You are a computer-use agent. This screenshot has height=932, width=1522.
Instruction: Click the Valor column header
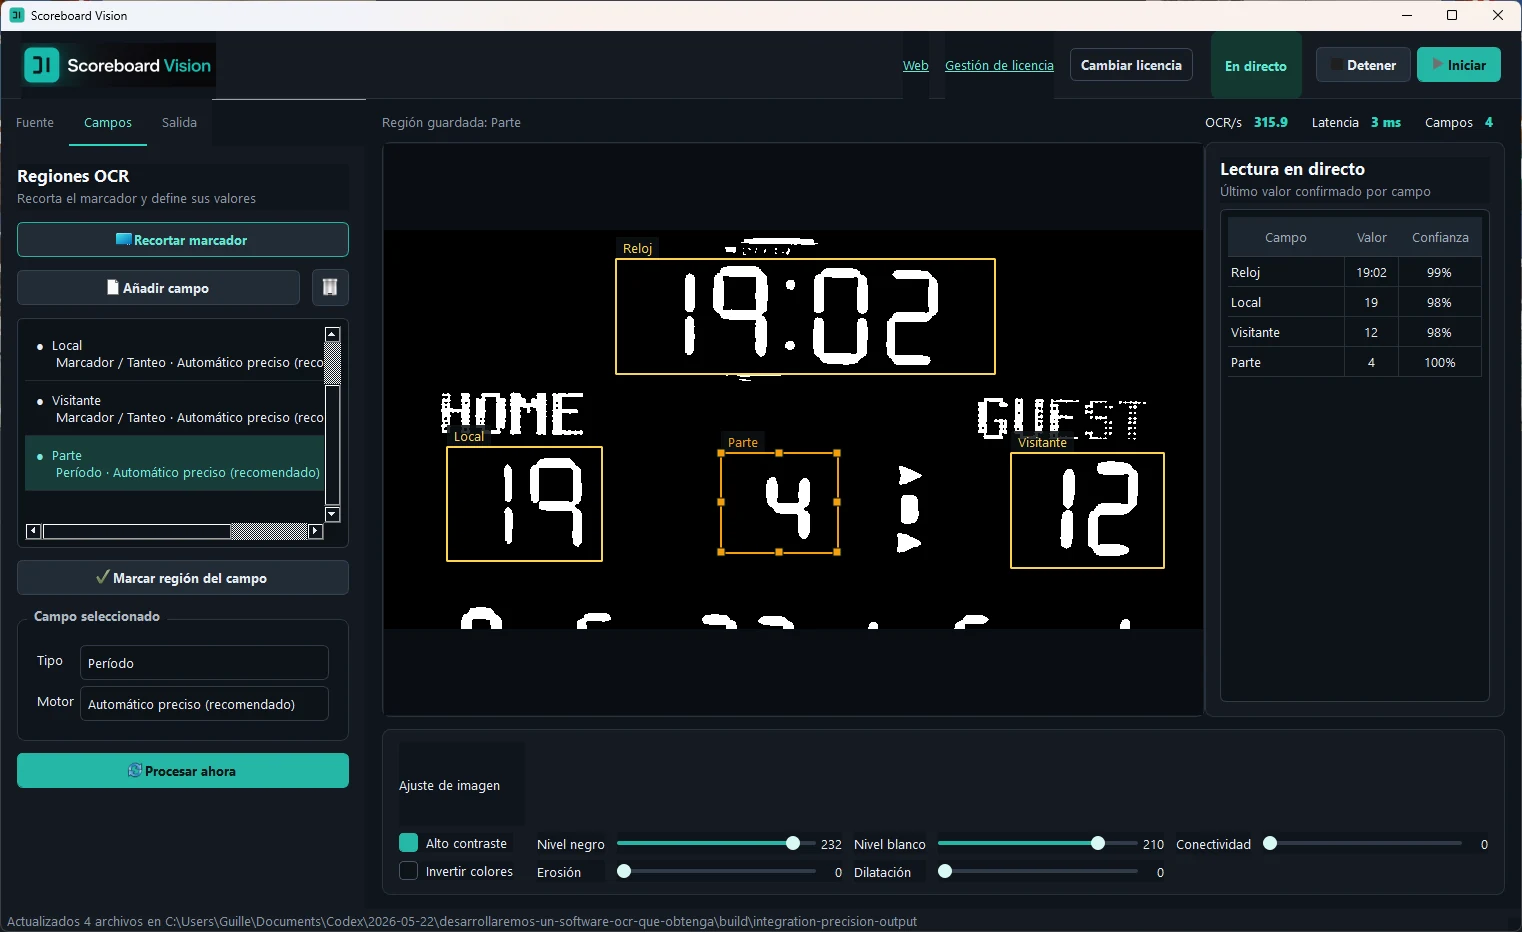1371,237
